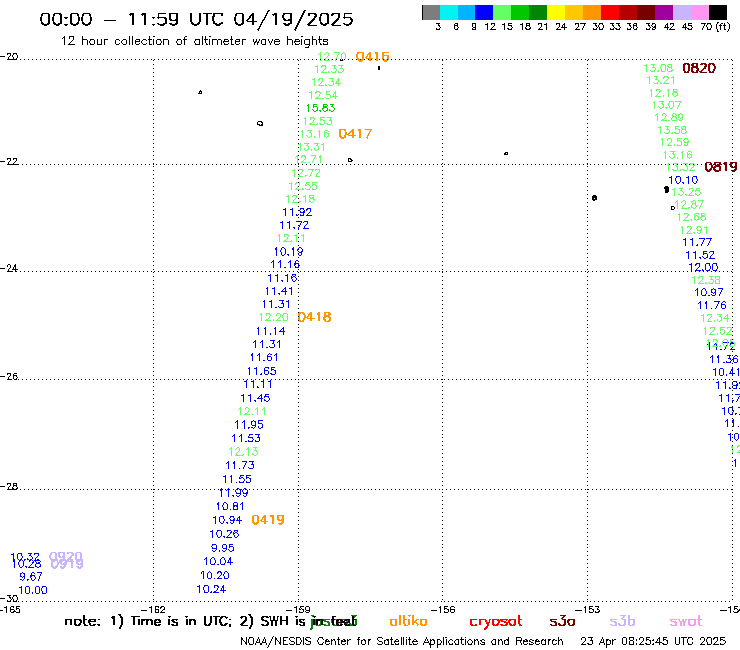The width and height of the screenshot is (740, 650).
Task: Click the cyan swatch in the legend
Action: tap(448, 12)
